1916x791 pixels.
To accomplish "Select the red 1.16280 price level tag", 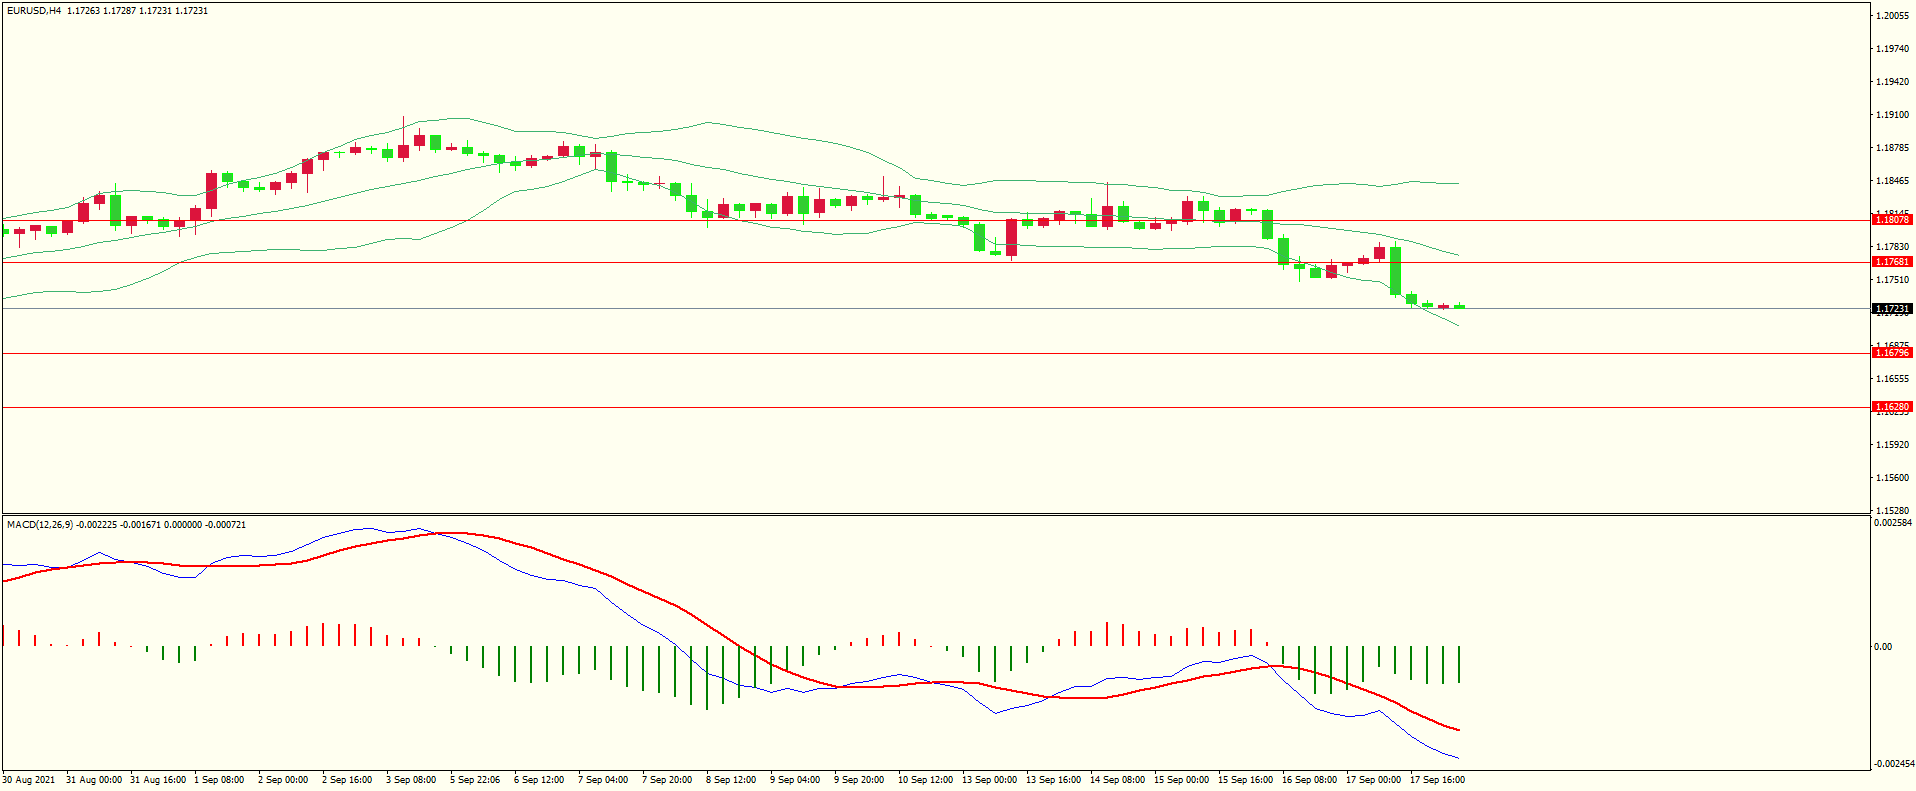I will pos(1892,407).
